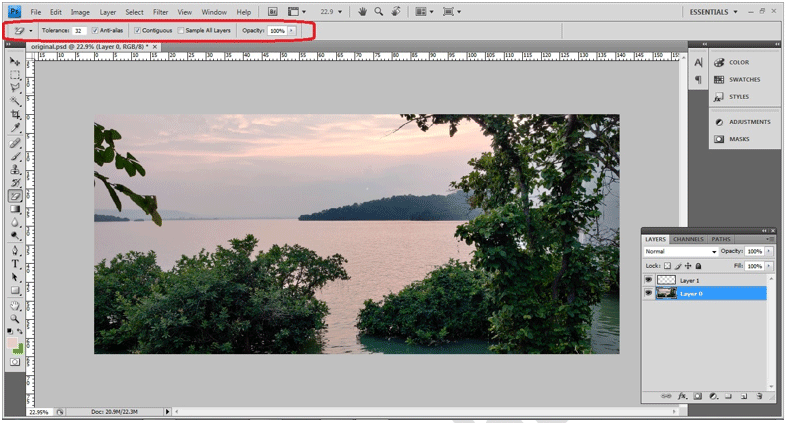Select the Magic Eraser tool in toolbox
The image size is (786, 423).
[15, 196]
